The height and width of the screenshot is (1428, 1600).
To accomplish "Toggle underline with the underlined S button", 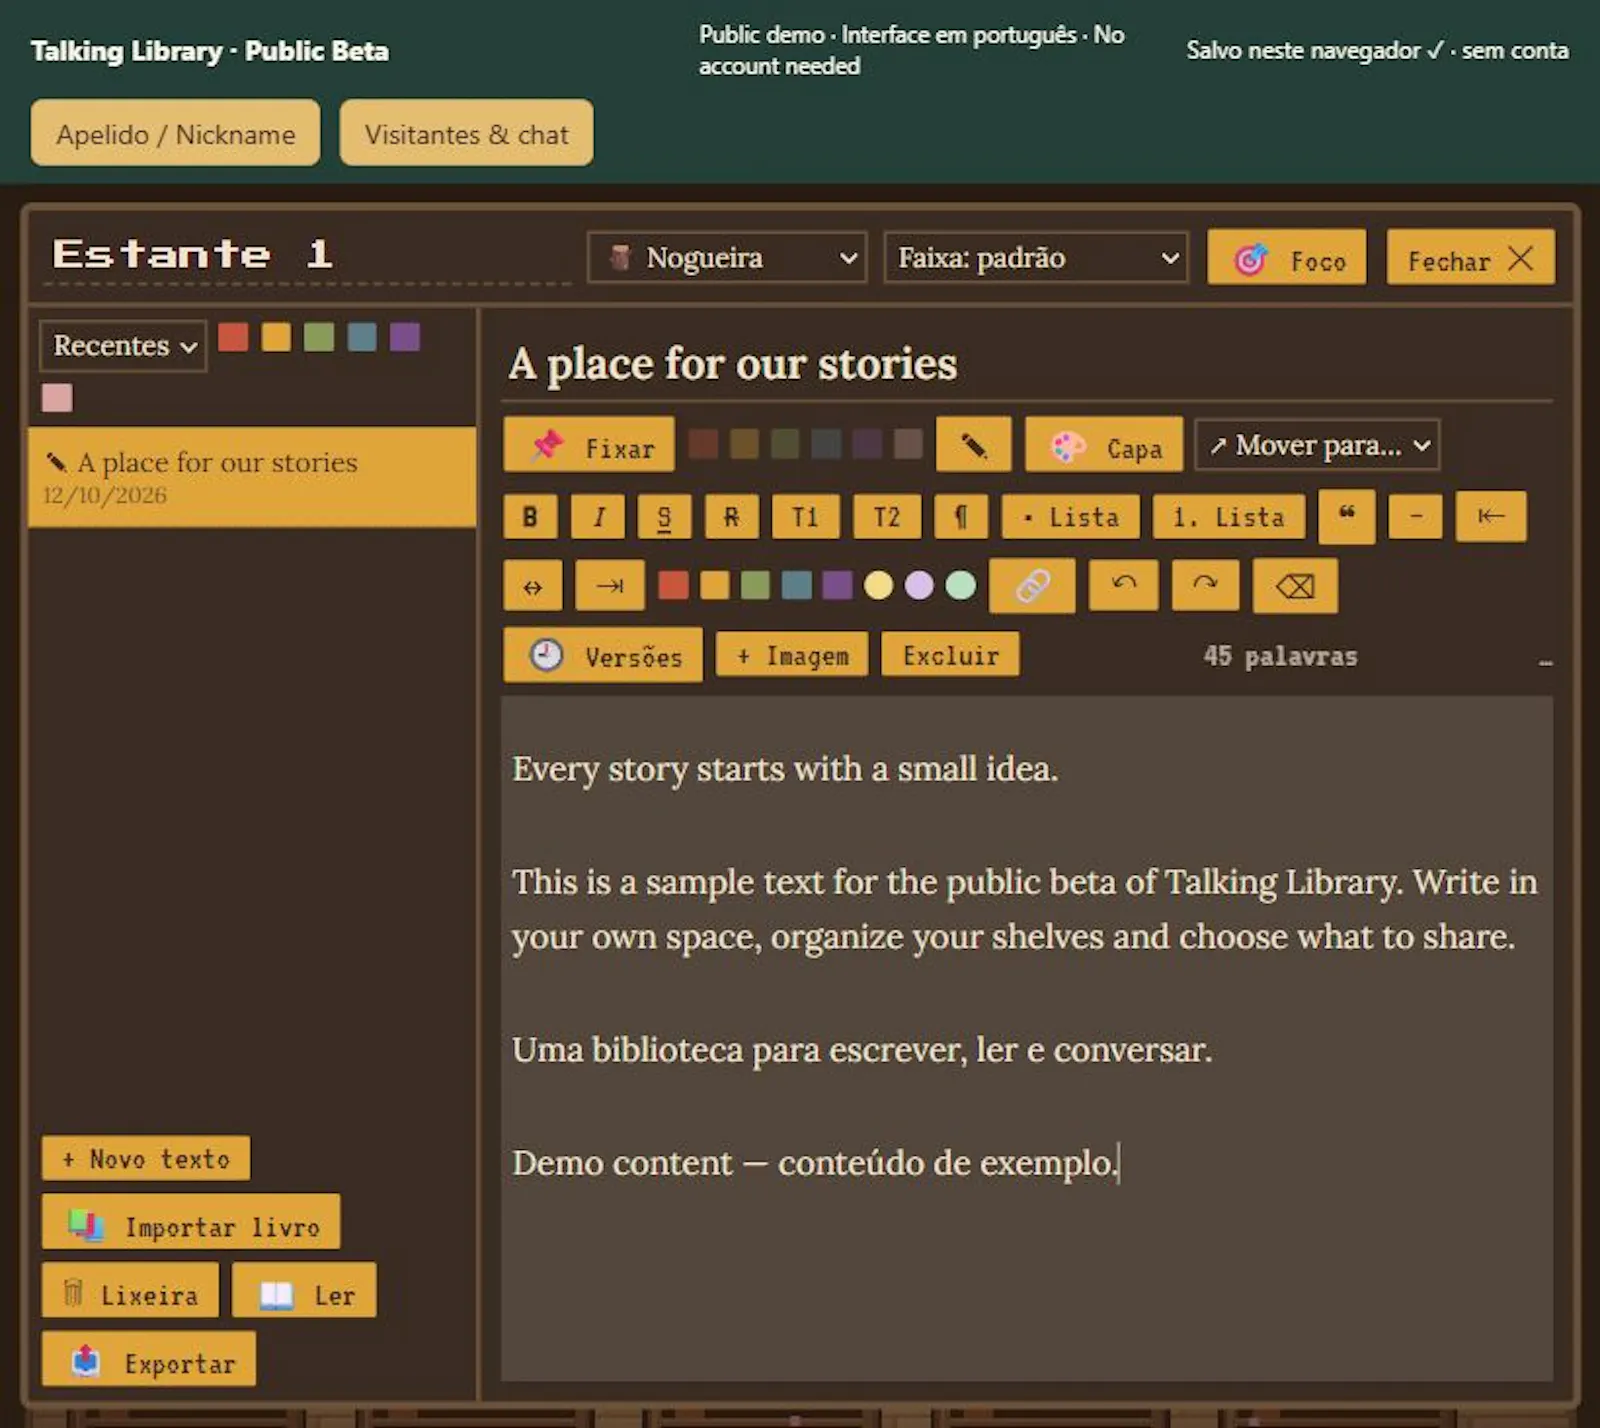I will 664,516.
